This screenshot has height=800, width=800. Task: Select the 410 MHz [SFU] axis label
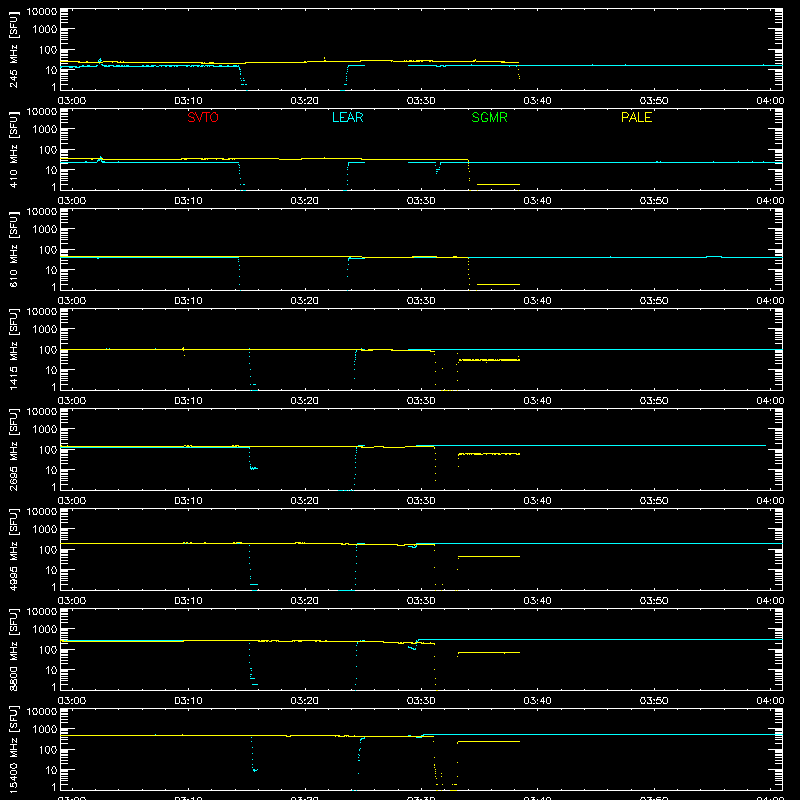click(13, 149)
